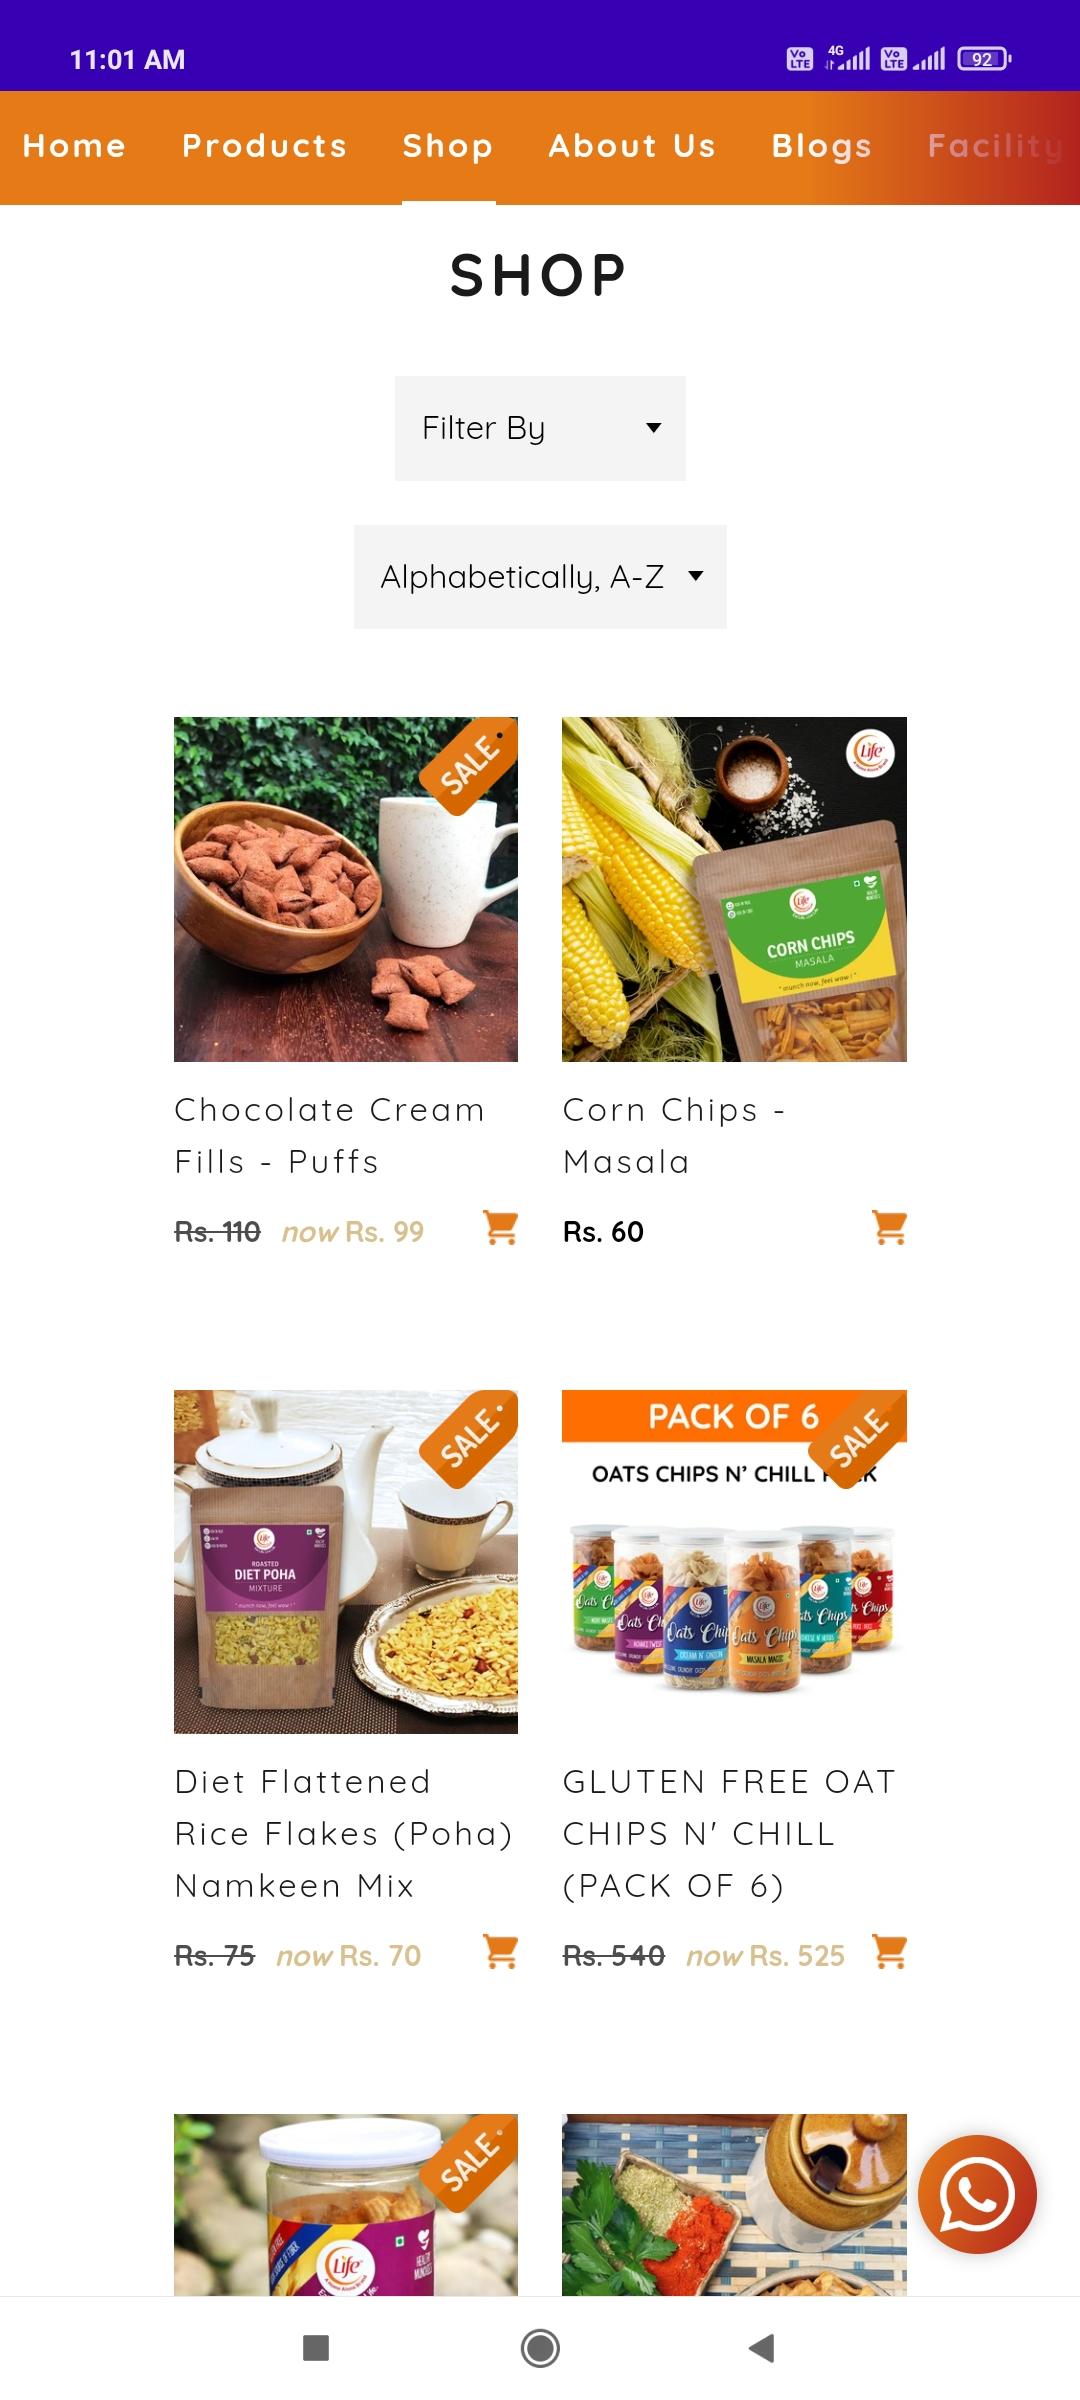The width and height of the screenshot is (1080, 2400).
Task: Open the About Us tab
Action: (x=632, y=146)
